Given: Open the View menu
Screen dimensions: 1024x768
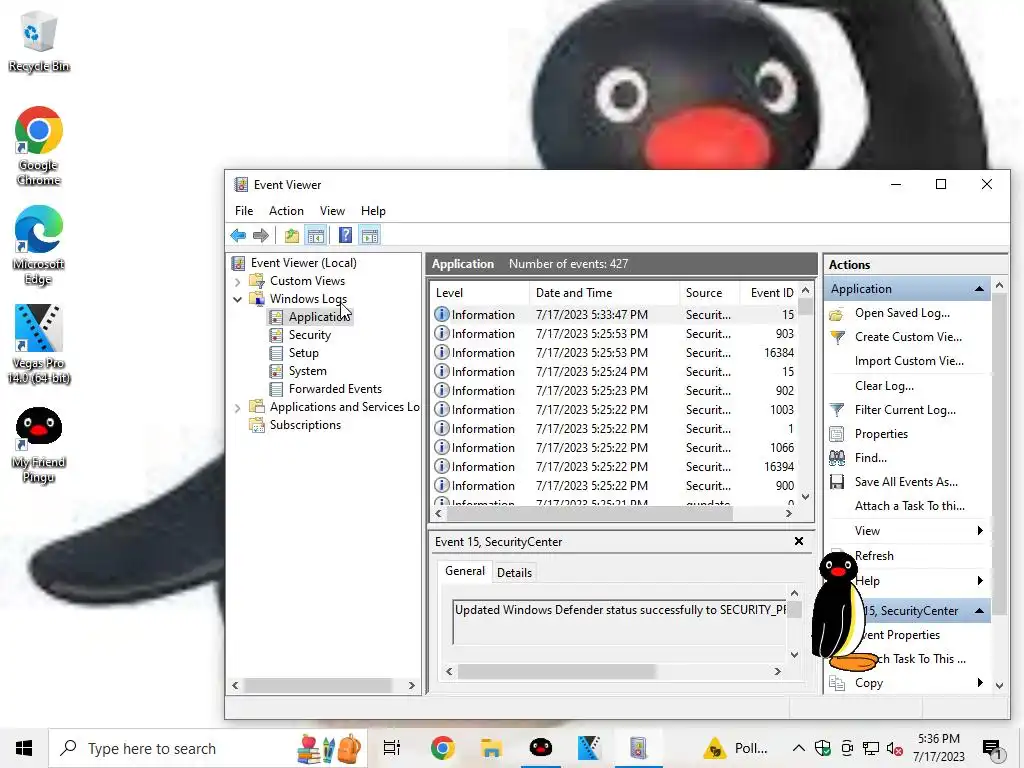Looking at the screenshot, I should click(332, 211).
